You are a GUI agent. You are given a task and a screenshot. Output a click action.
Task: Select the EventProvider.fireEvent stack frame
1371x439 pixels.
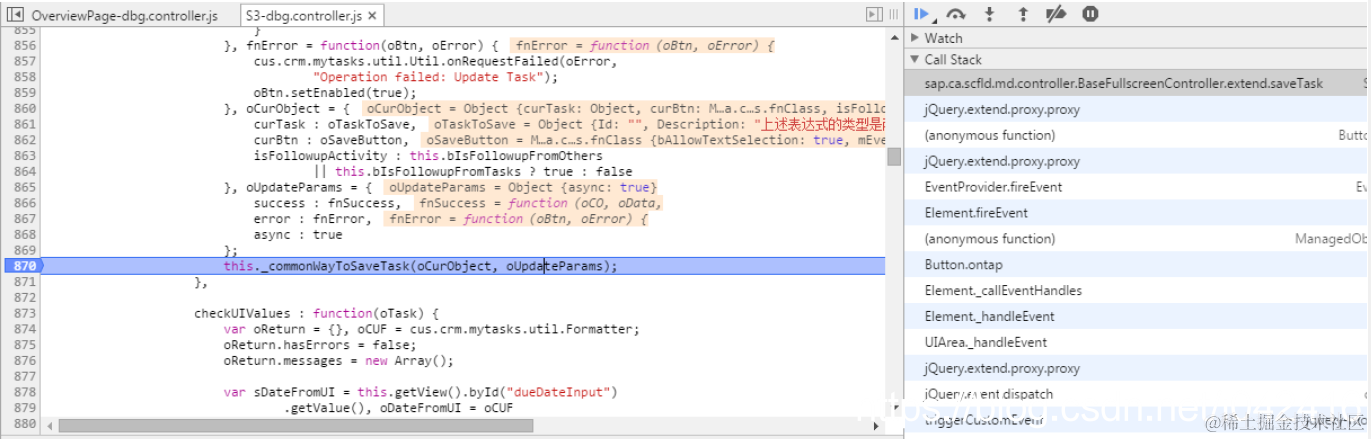[x=1137, y=187]
